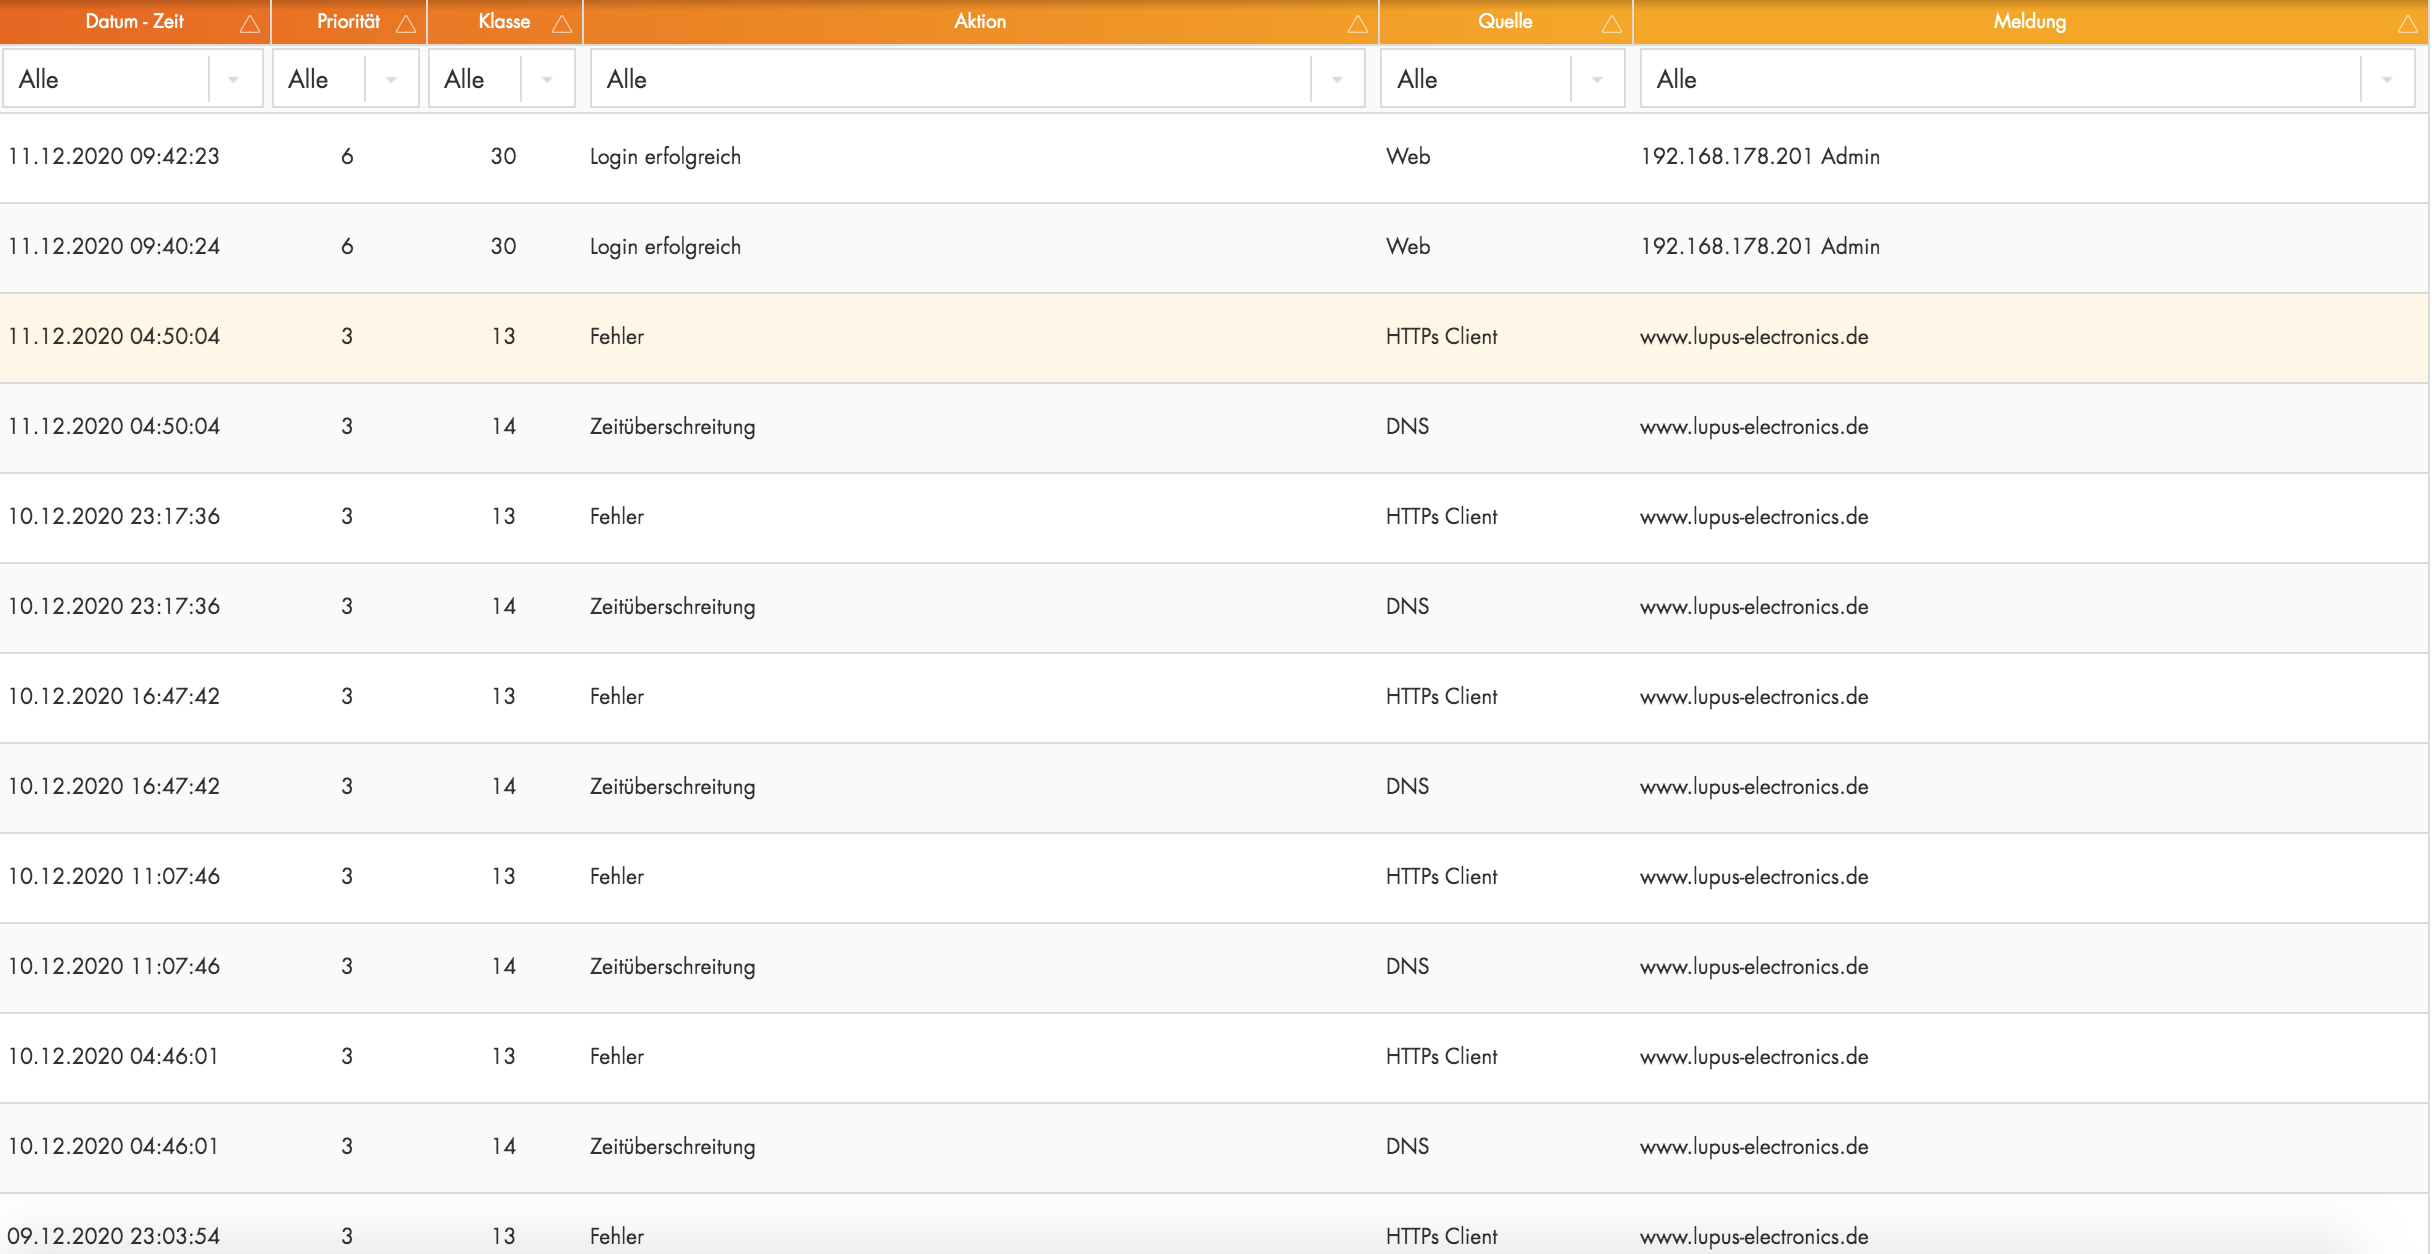The height and width of the screenshot is (1254, 2432).
Task: Open the Datum - Zeit filter dropdown
Action: pyautogui.click(x=233, y=80)
